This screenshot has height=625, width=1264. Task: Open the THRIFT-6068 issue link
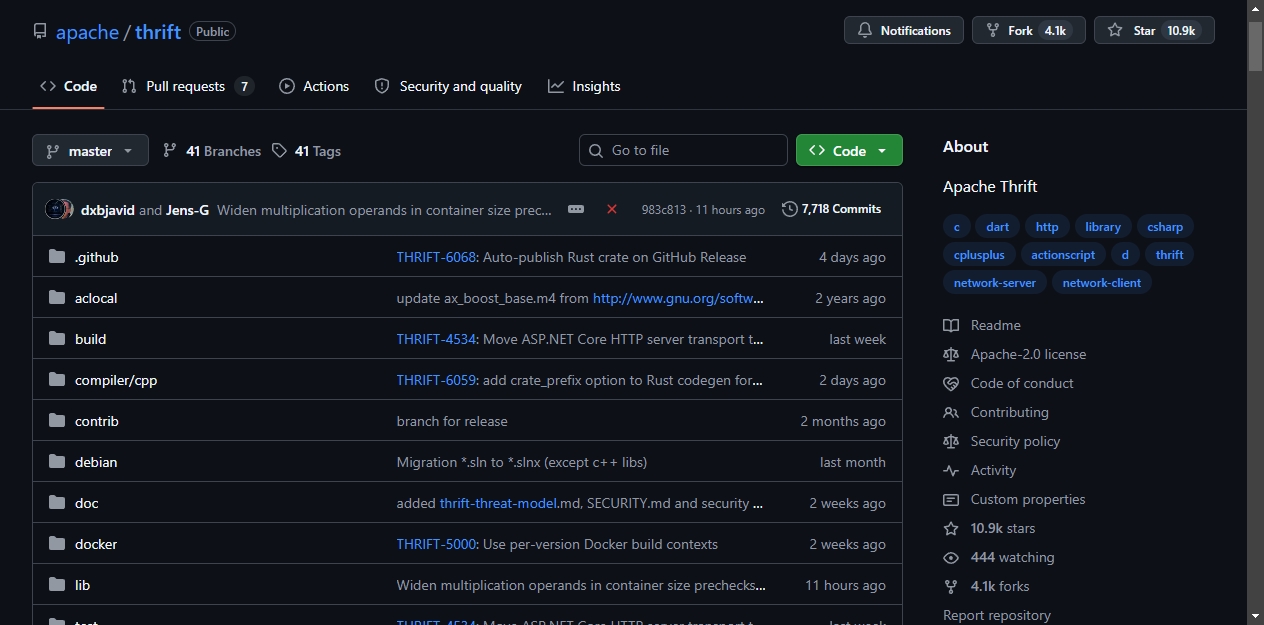(436, 257)
